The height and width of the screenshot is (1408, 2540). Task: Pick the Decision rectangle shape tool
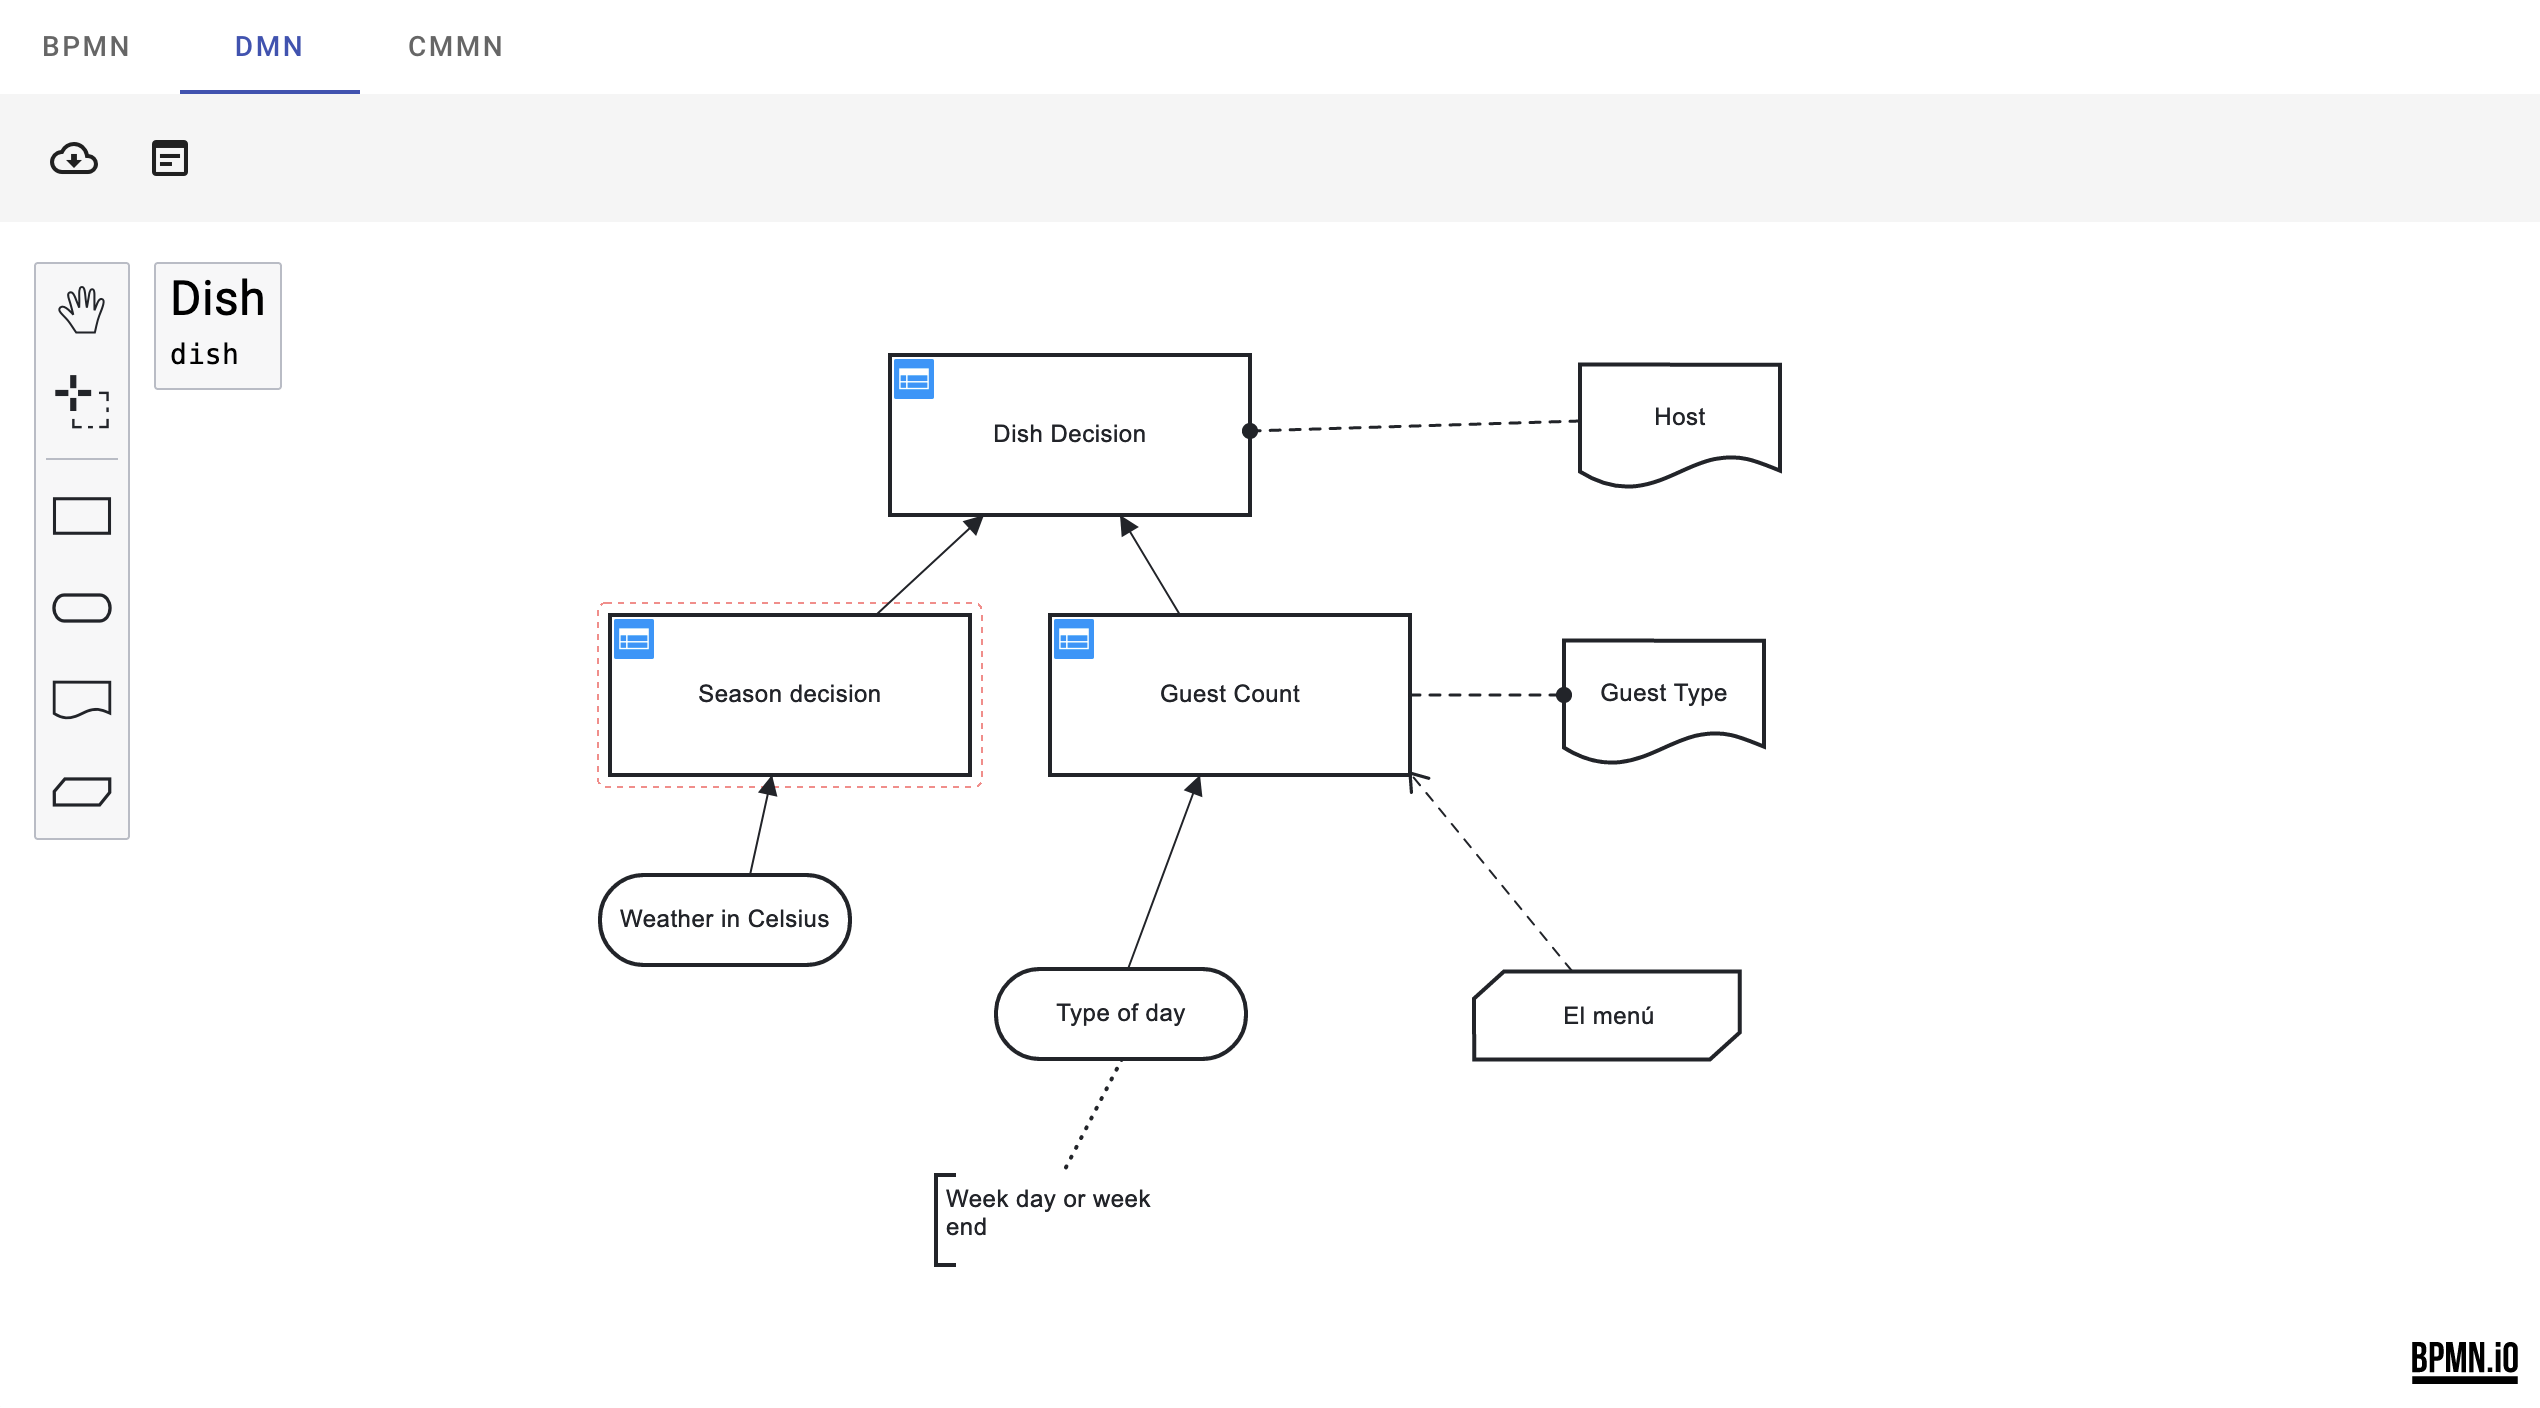[x=82, y=516]
